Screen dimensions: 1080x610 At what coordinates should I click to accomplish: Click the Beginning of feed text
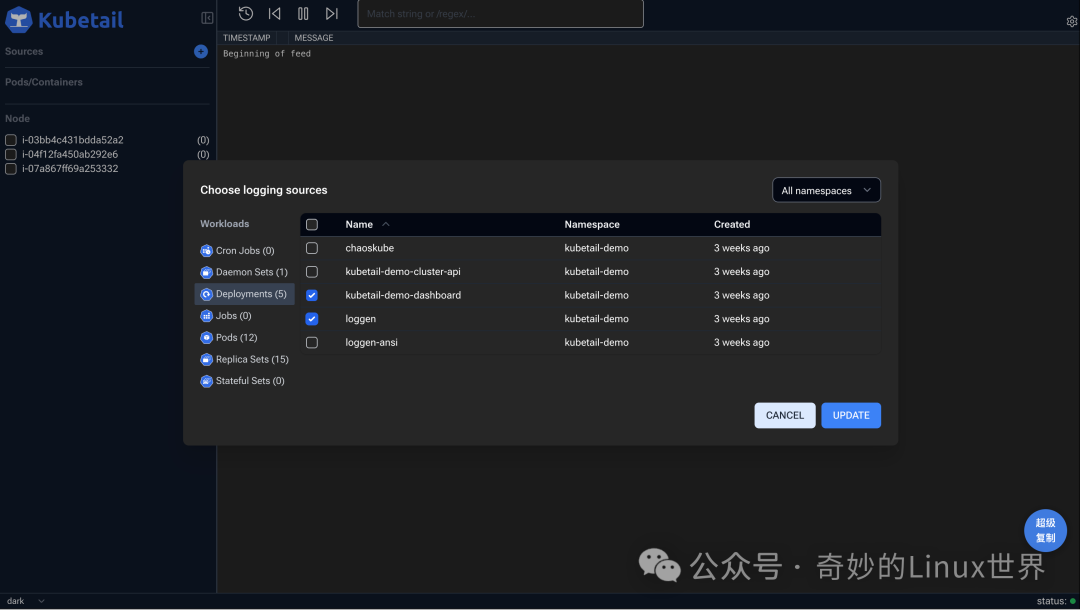(267, 54)
